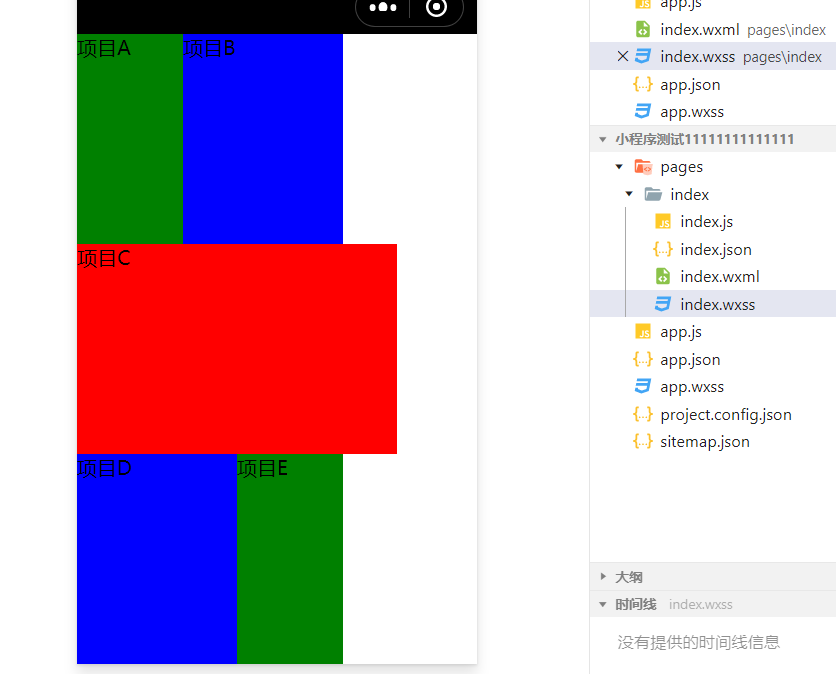
Task: Open app.wxss in open editors list
Action: point(713,111)
